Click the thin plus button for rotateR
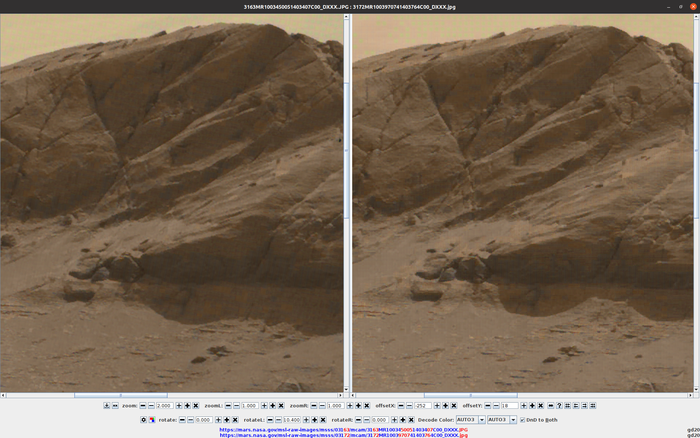Image resolution: width=700 pixels, height=438 pixels. pyautogui.click(x=394, y=420)
